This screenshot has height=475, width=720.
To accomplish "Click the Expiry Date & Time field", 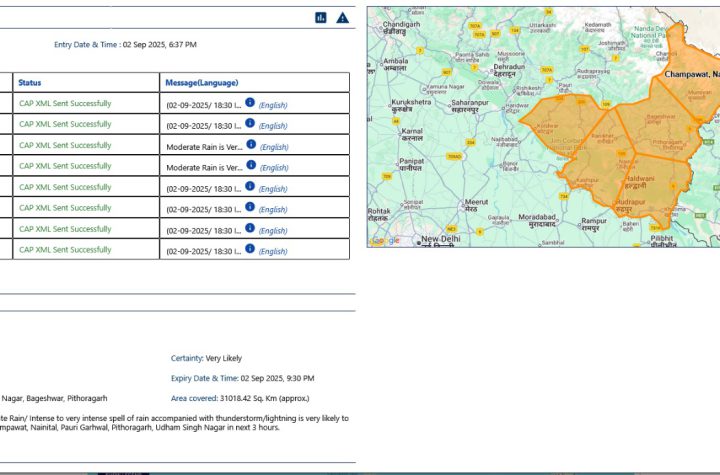I will tap(242, 379).
